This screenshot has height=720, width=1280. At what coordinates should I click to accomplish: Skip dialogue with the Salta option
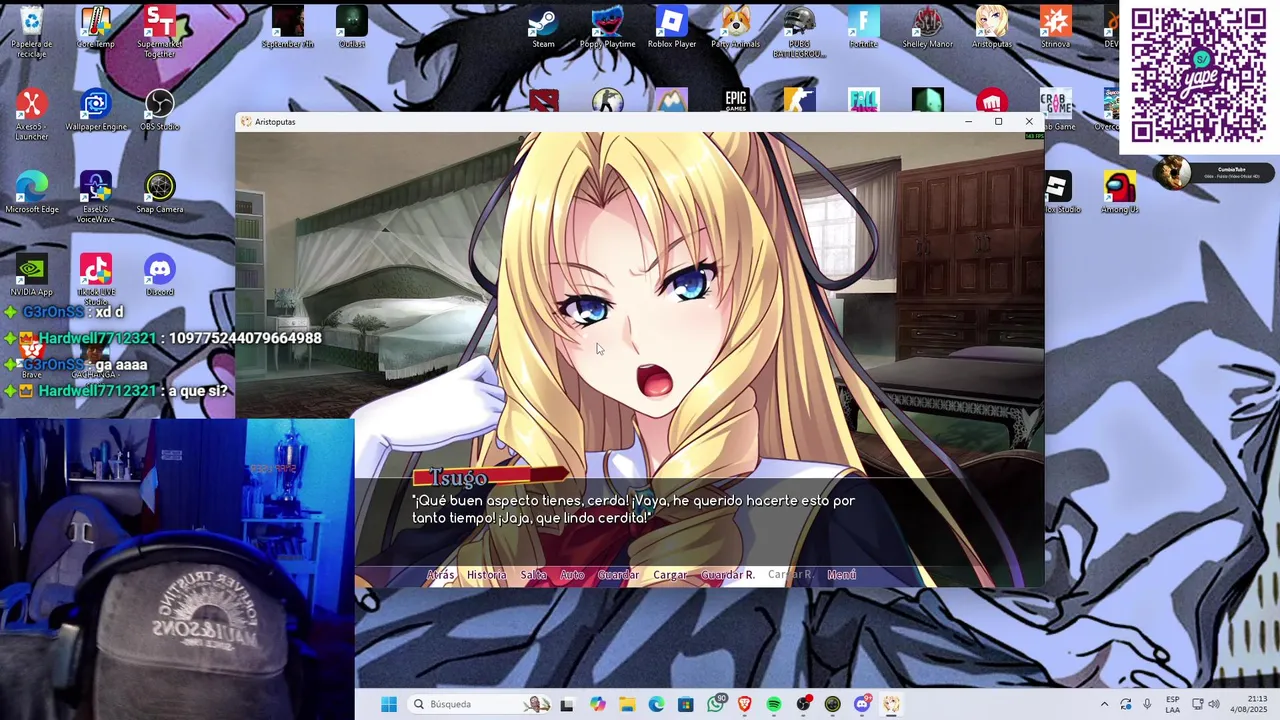(x=533, y=575)
